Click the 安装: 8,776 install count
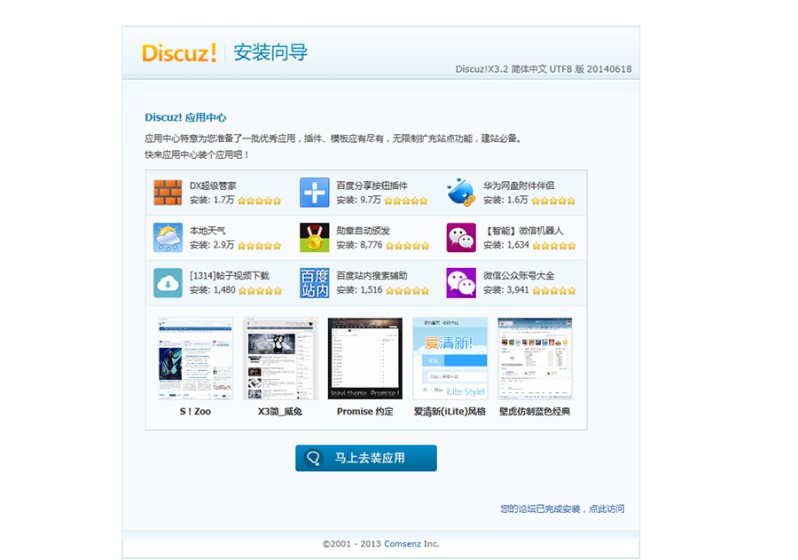 (x=359, y=245)
